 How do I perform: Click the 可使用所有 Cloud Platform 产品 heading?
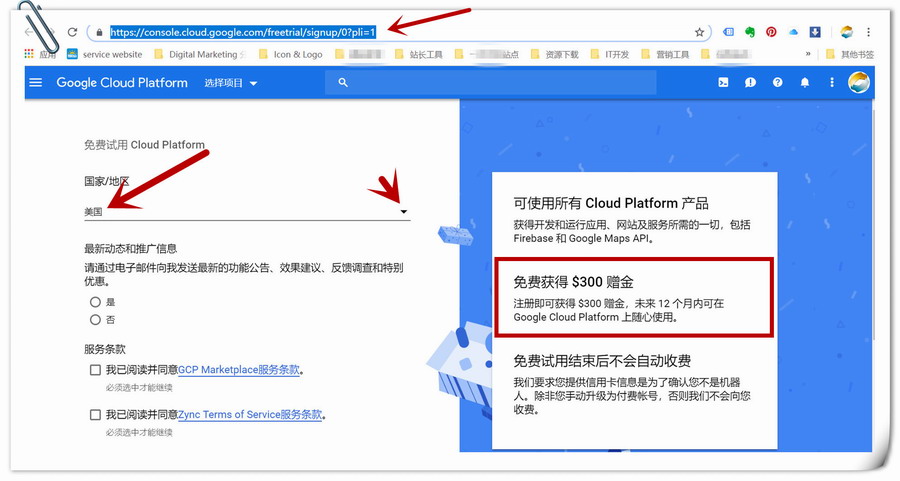pyautogui.click(x=611, y=203)
